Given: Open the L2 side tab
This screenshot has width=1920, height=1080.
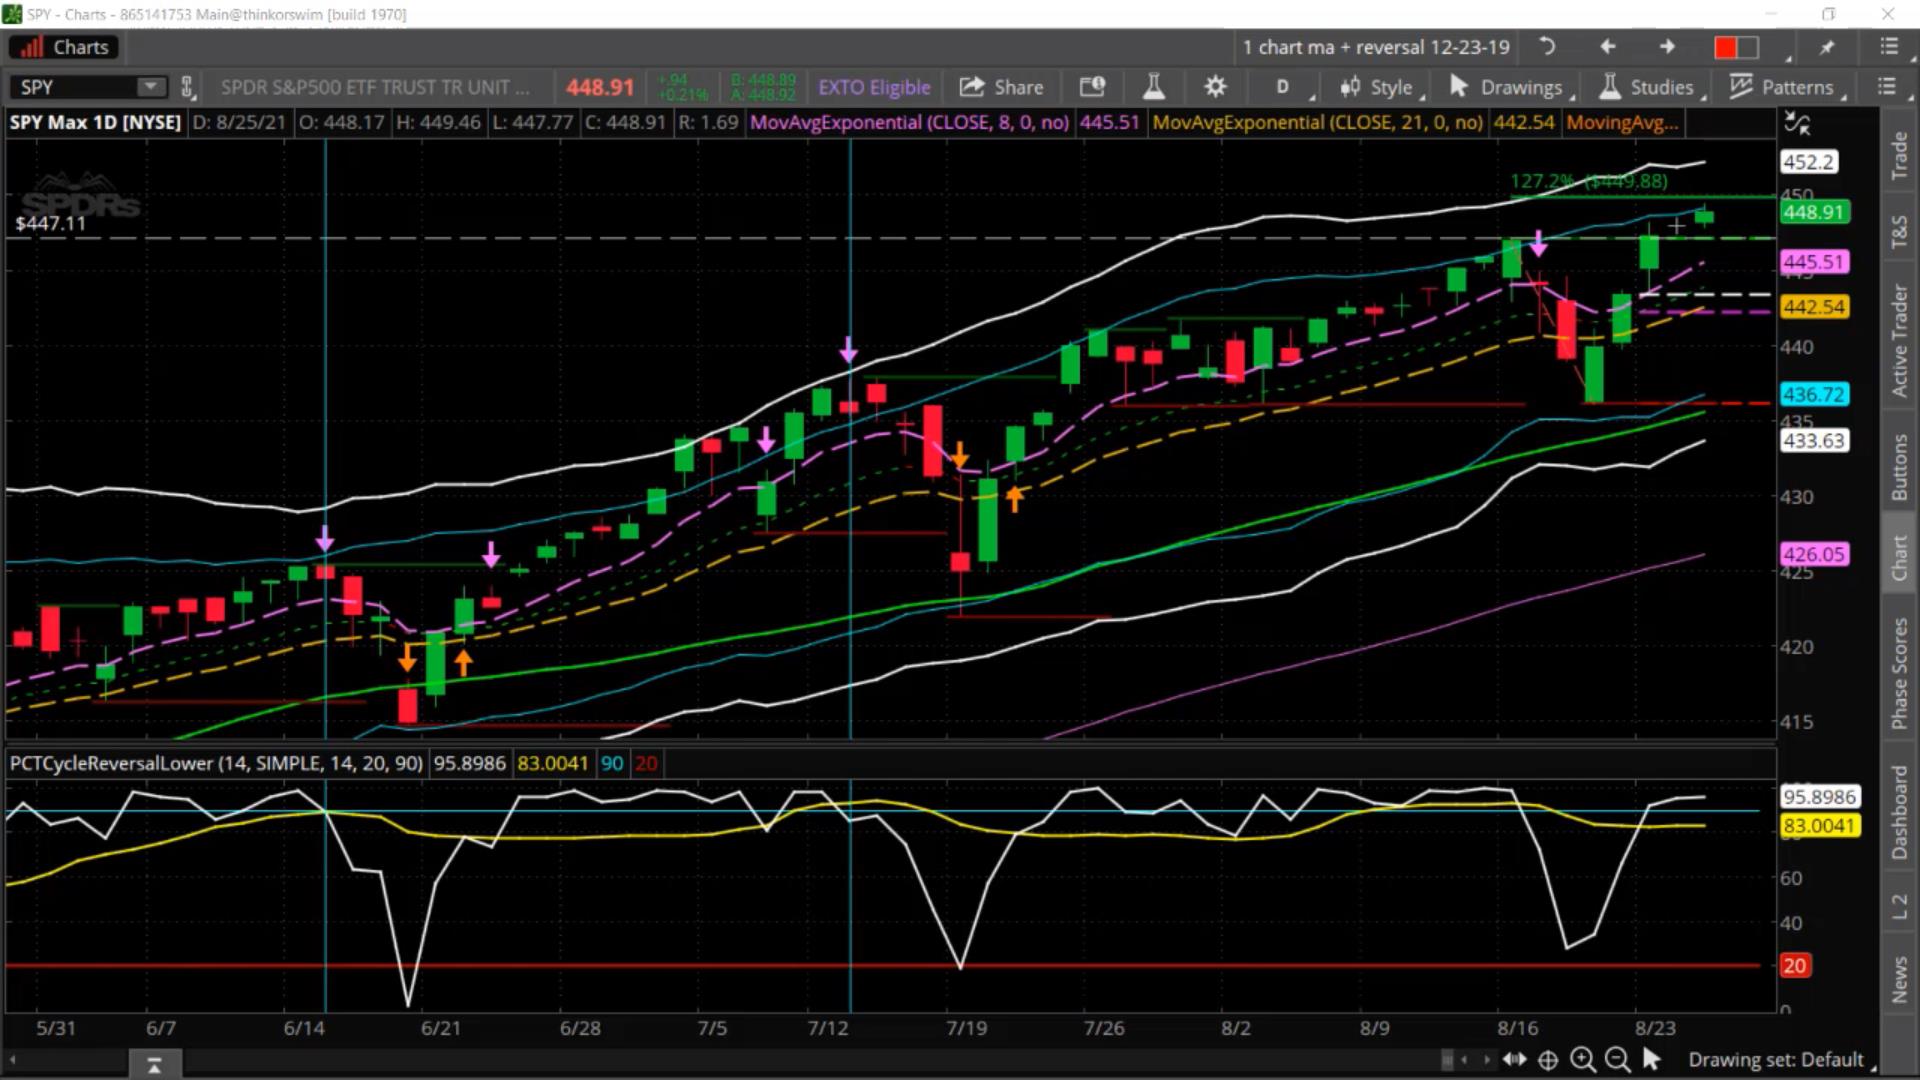Looking at the screenshot, I should tap(1899, 906).
